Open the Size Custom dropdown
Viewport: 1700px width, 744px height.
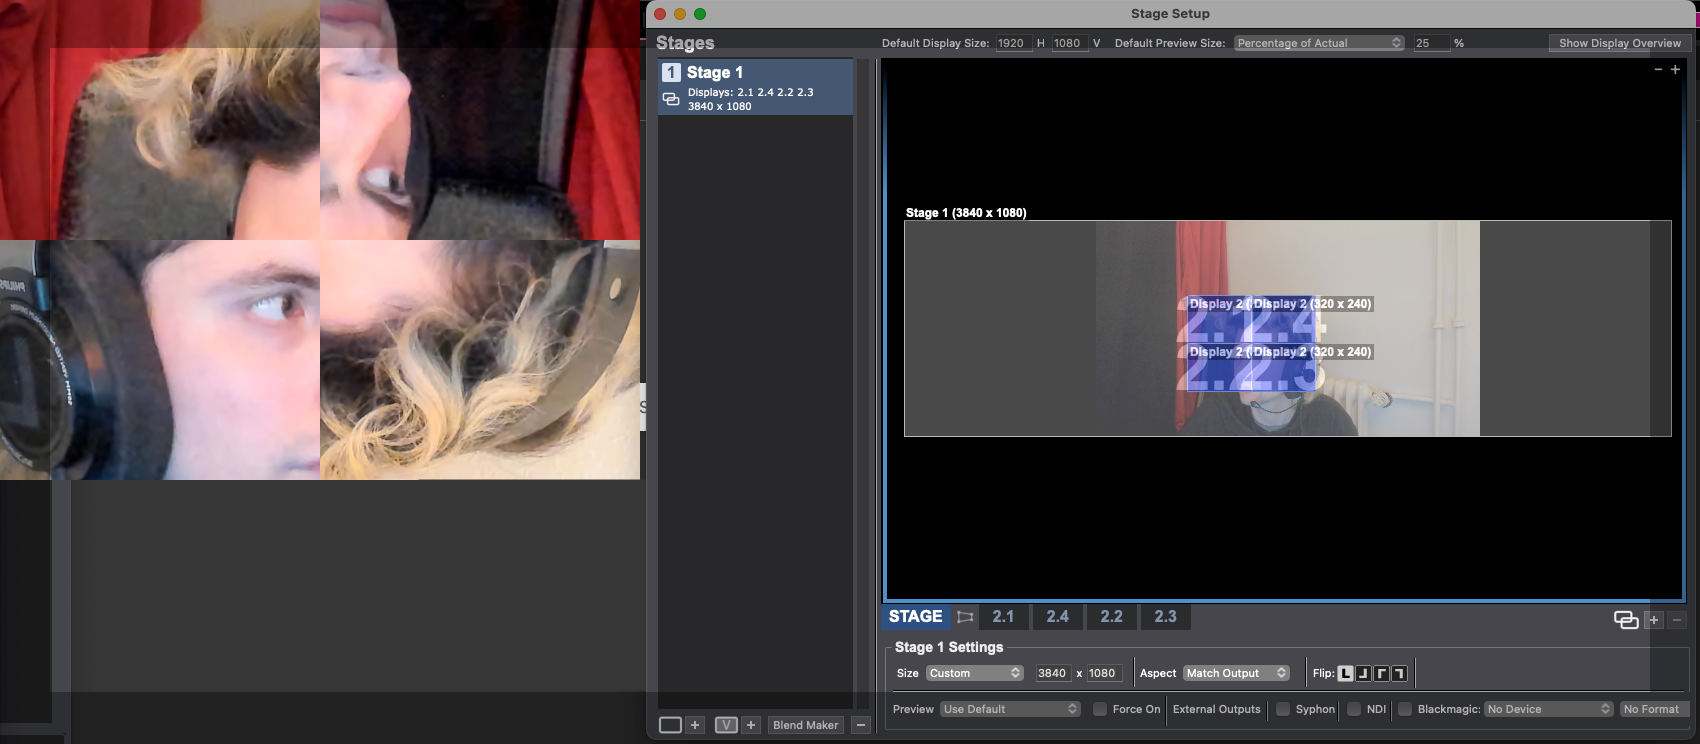974,673
